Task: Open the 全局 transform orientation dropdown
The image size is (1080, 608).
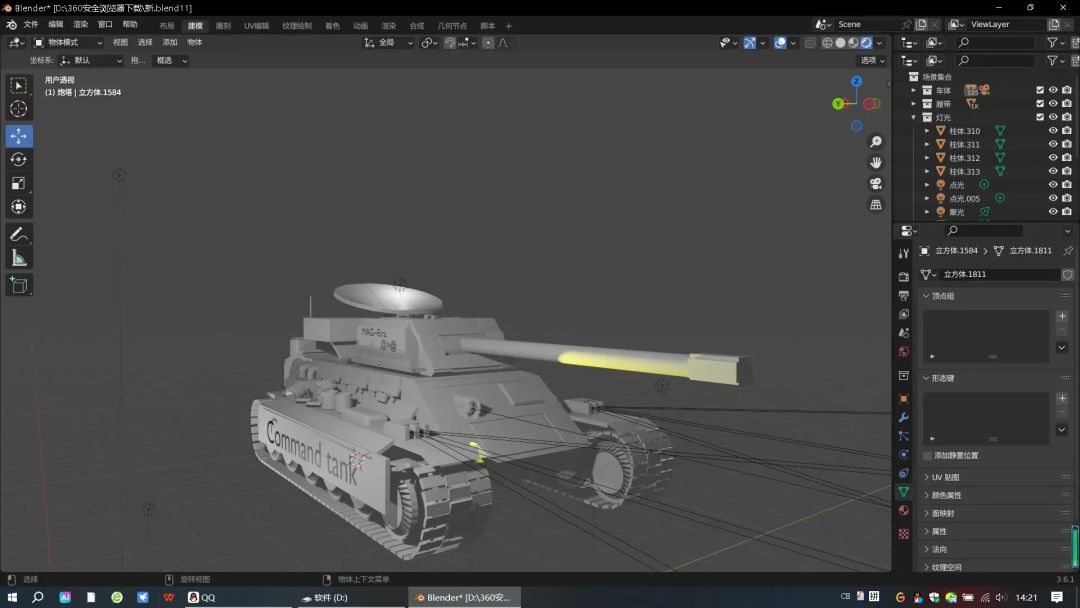Action: (388, 43)
